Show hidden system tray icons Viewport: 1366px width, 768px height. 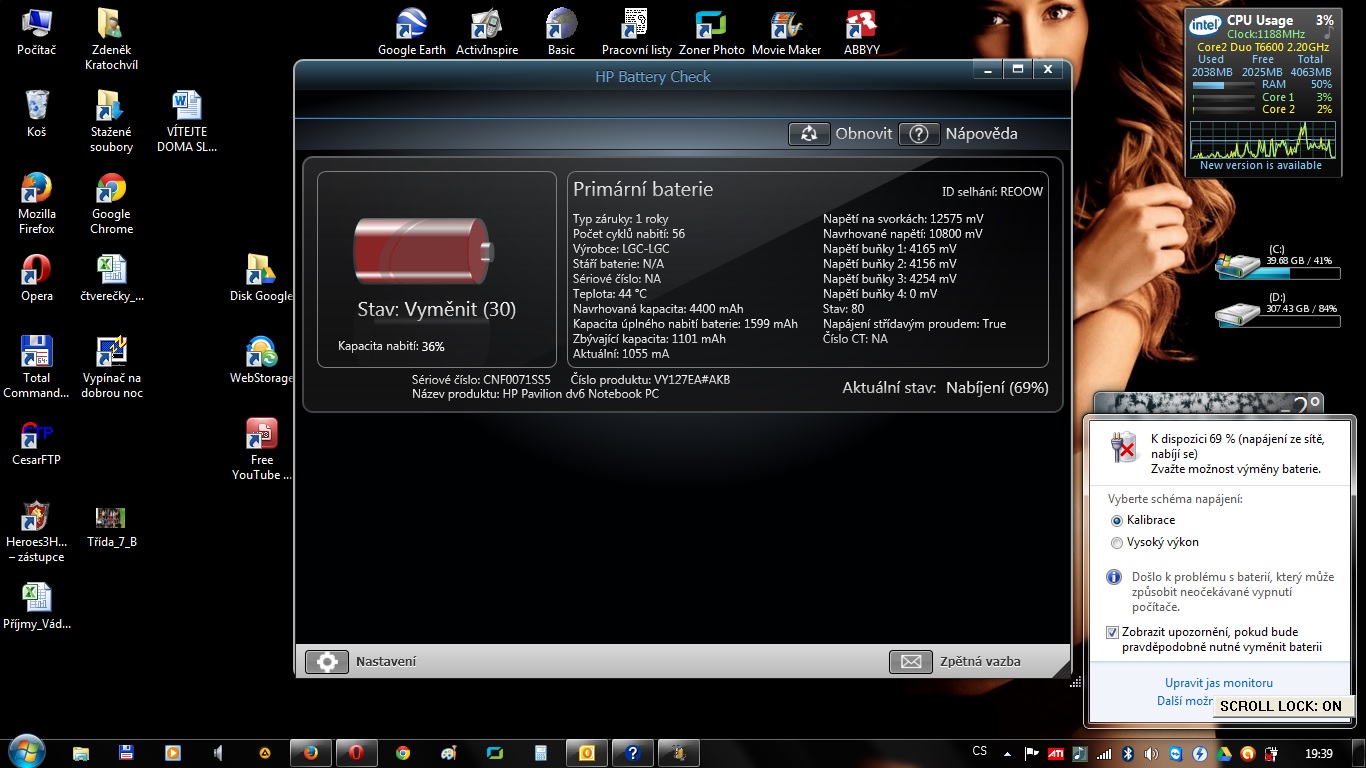[1007, 753]
